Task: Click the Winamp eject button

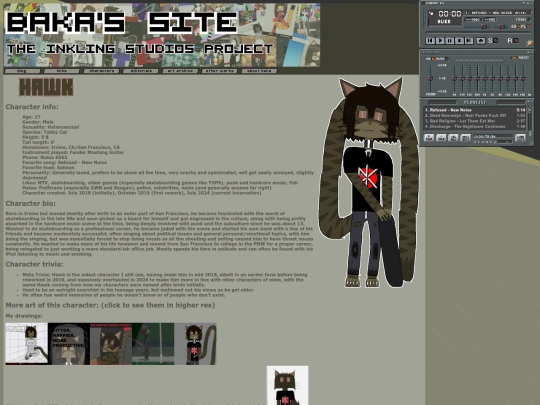Action: [x=481, y=41]
